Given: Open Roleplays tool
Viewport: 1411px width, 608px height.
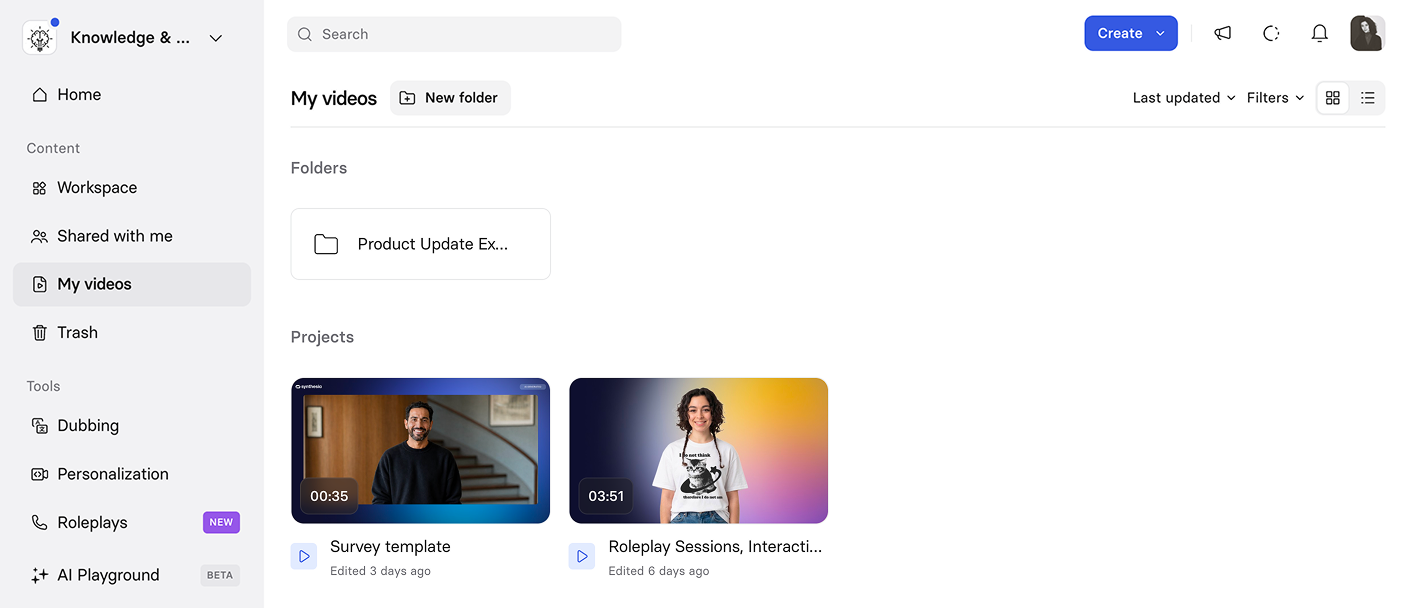Looking at the screenshot, I should click(132, 523).
